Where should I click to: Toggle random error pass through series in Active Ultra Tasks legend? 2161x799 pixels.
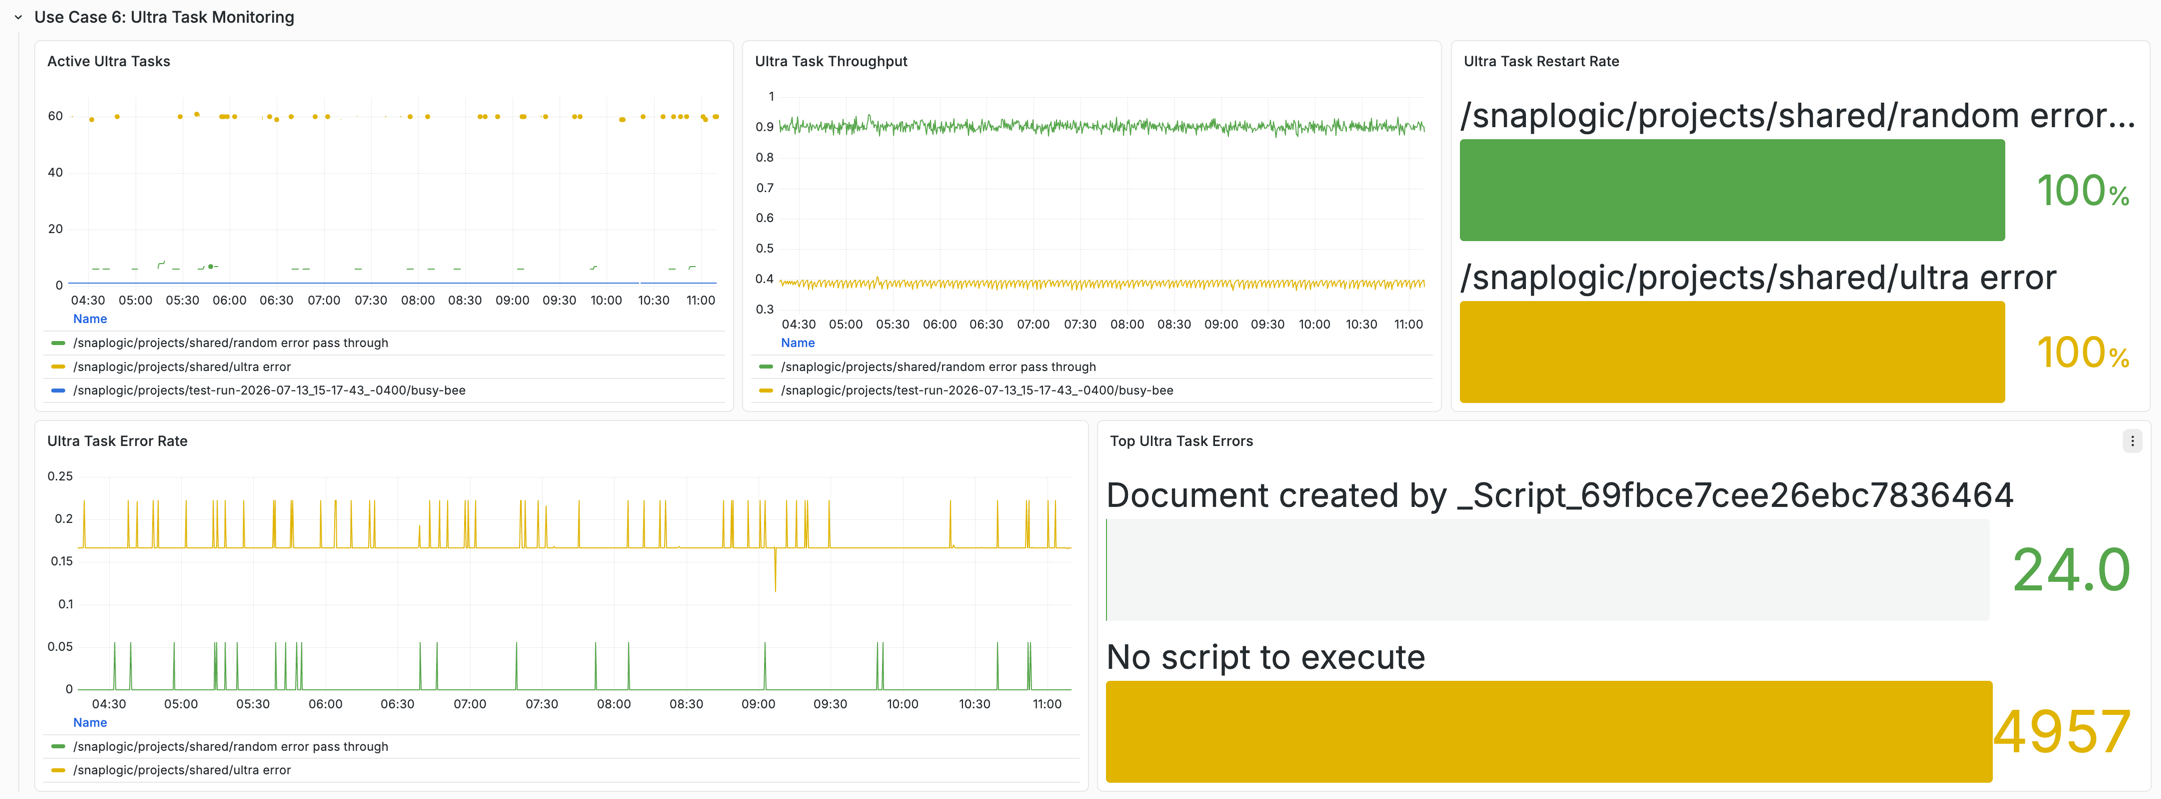pyautogui.click(x=230, y=343)
